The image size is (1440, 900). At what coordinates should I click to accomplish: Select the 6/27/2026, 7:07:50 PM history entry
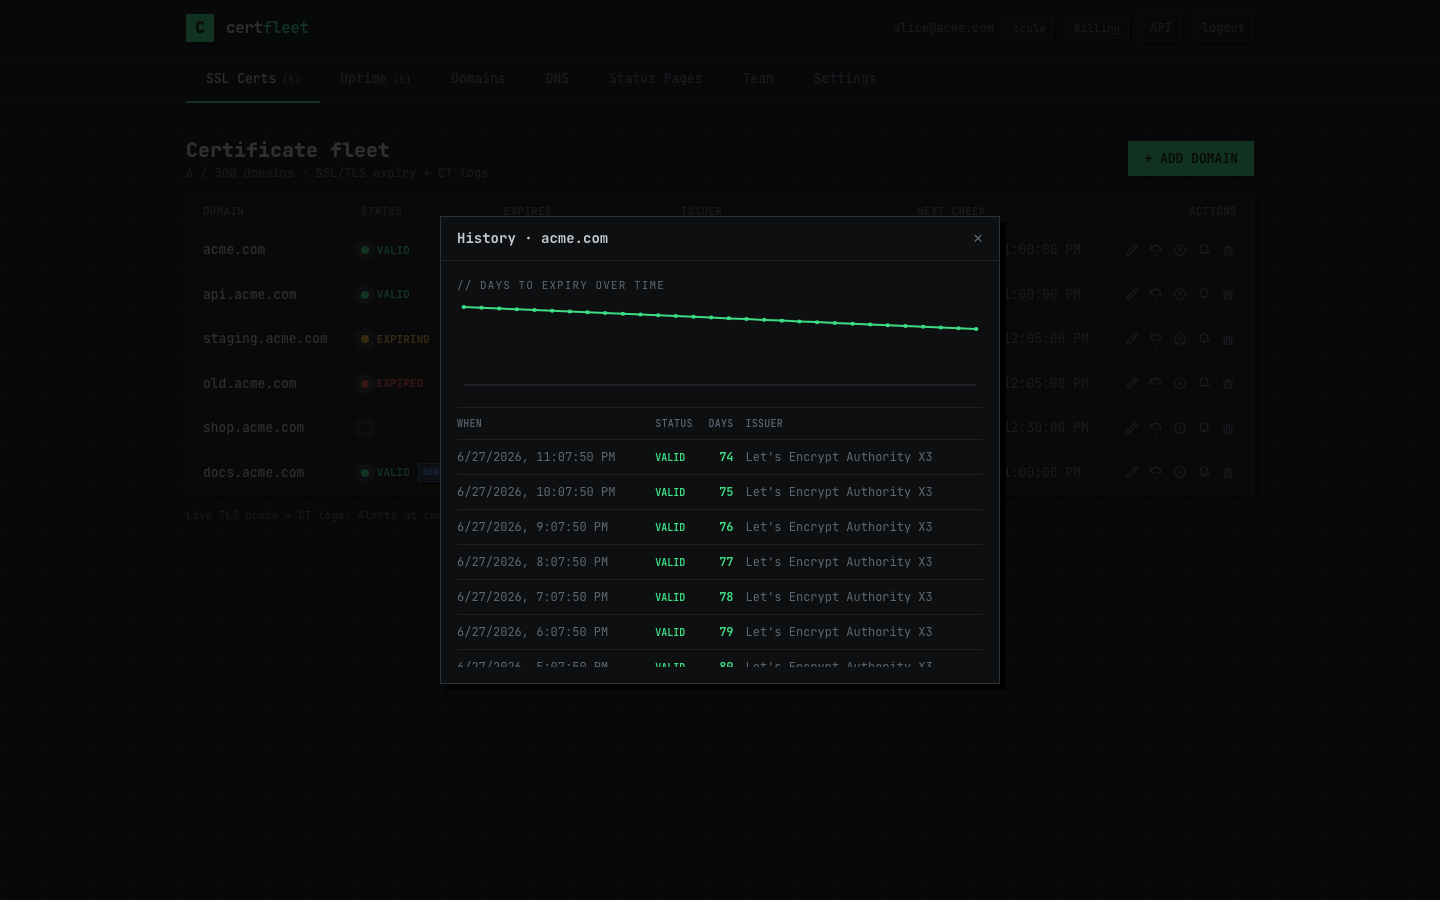tap(720, 597)
